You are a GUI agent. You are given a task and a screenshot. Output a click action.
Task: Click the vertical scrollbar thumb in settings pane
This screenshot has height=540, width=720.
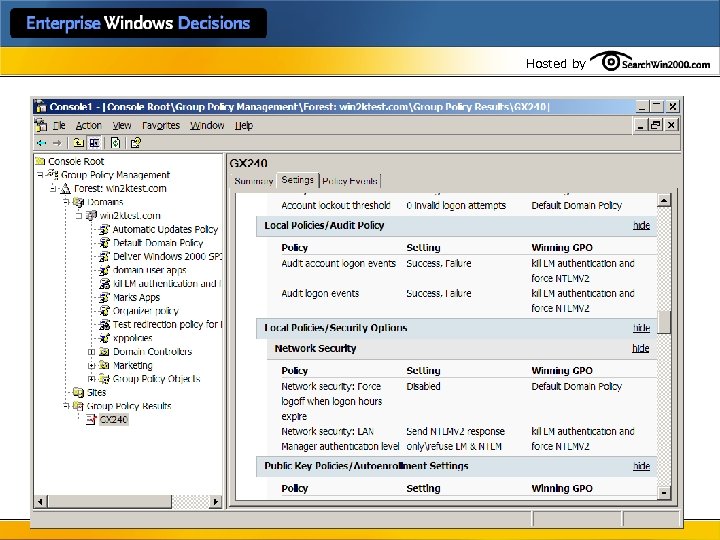(664, 322)
